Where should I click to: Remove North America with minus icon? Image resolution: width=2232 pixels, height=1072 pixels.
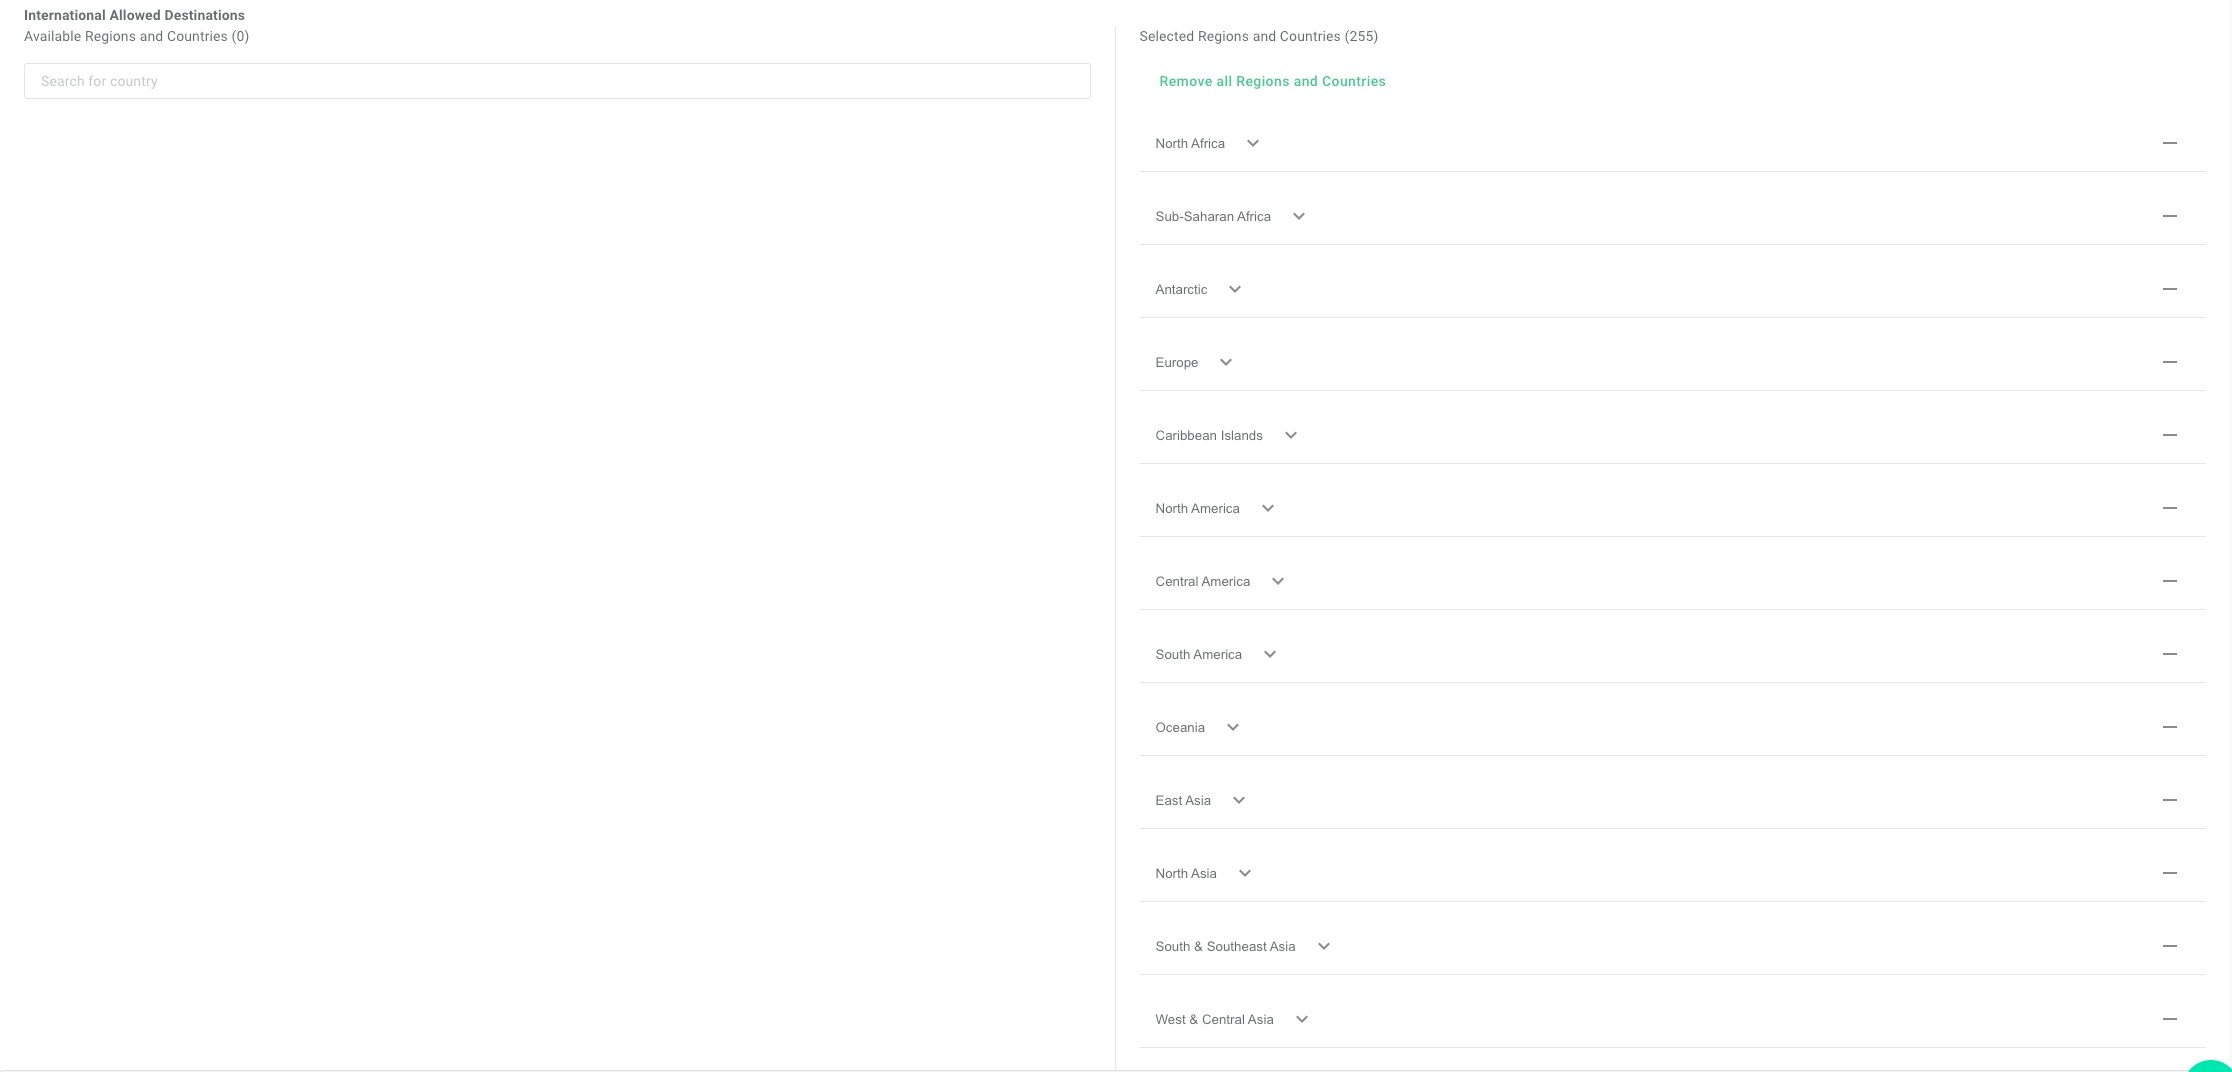pos(2169,508)
